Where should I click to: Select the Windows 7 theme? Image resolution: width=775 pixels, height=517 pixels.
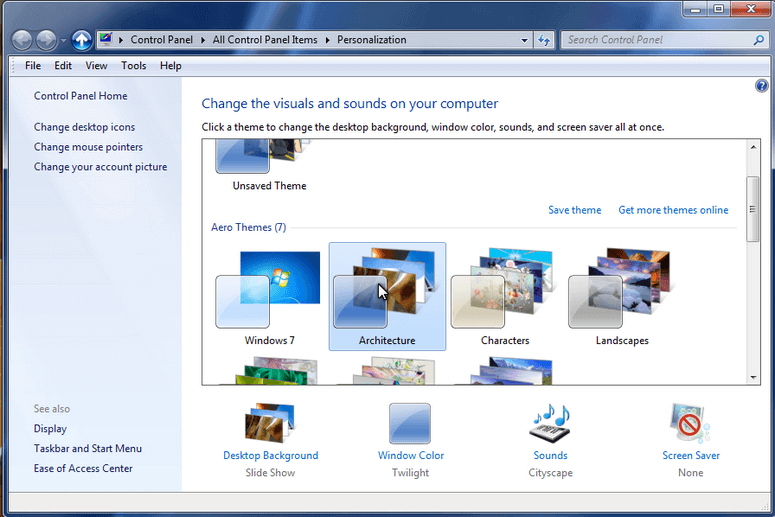pyautogui.click(x=269, y=297)
